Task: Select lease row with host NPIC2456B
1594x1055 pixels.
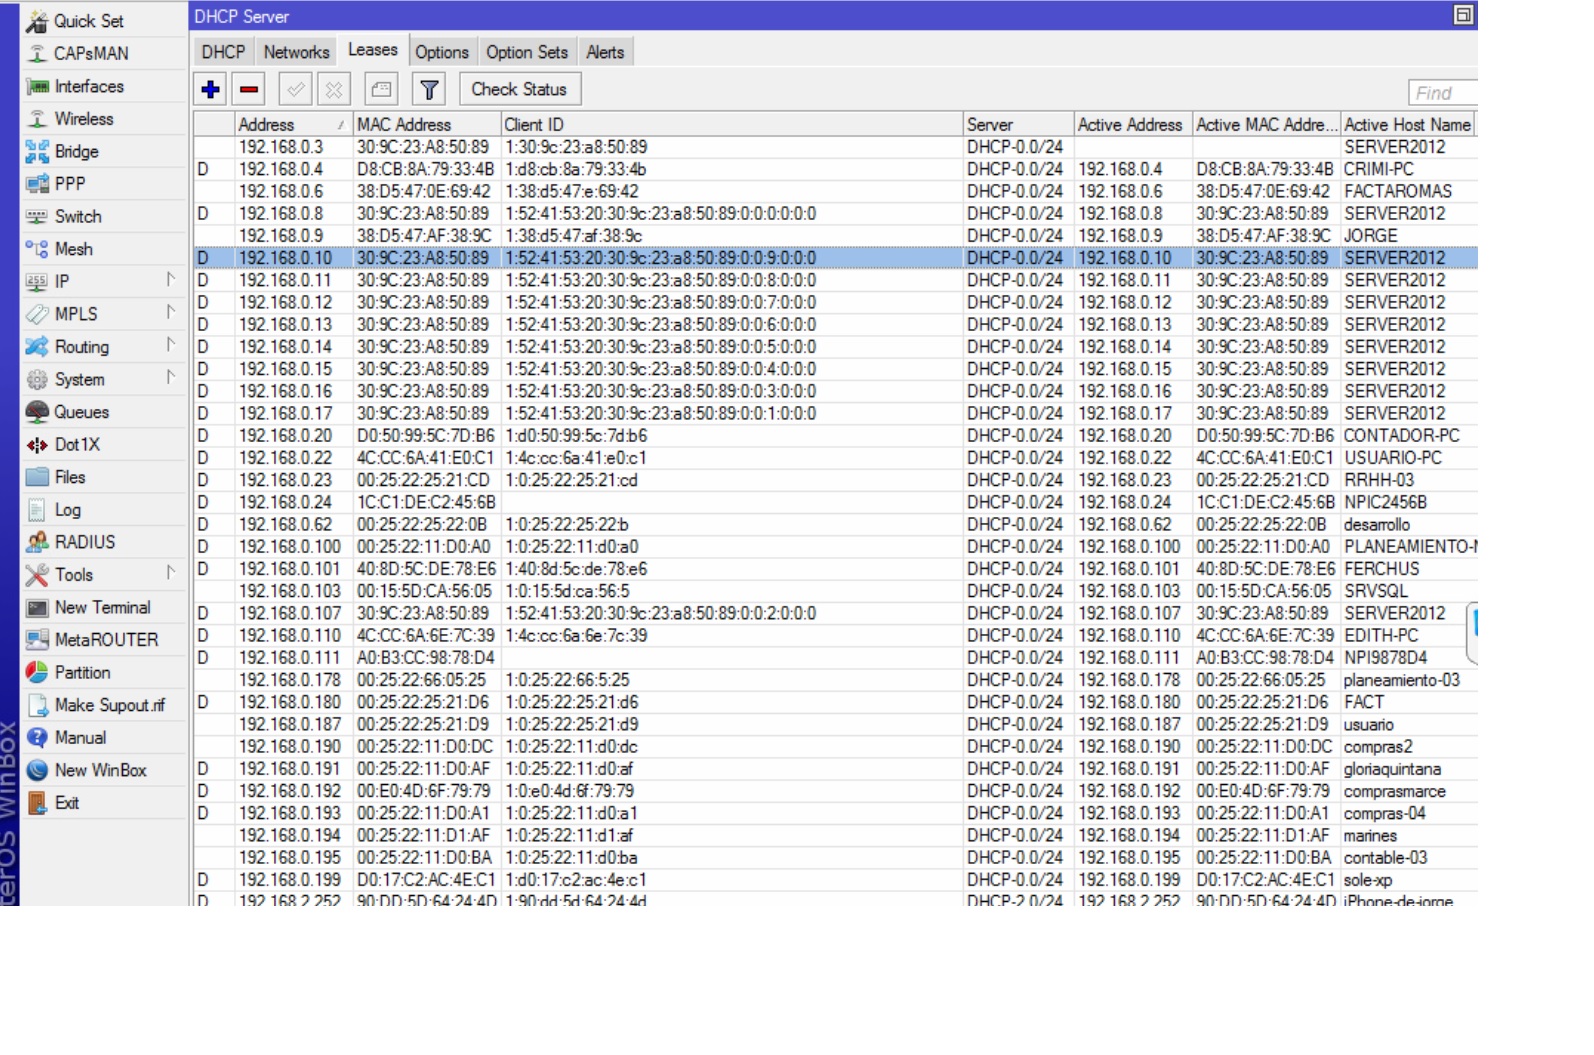Action: point(835,502)
